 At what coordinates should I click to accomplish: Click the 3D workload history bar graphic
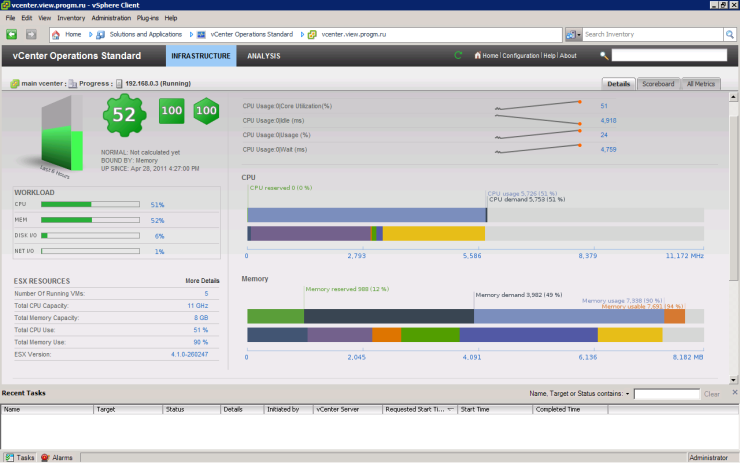[62, 135]
